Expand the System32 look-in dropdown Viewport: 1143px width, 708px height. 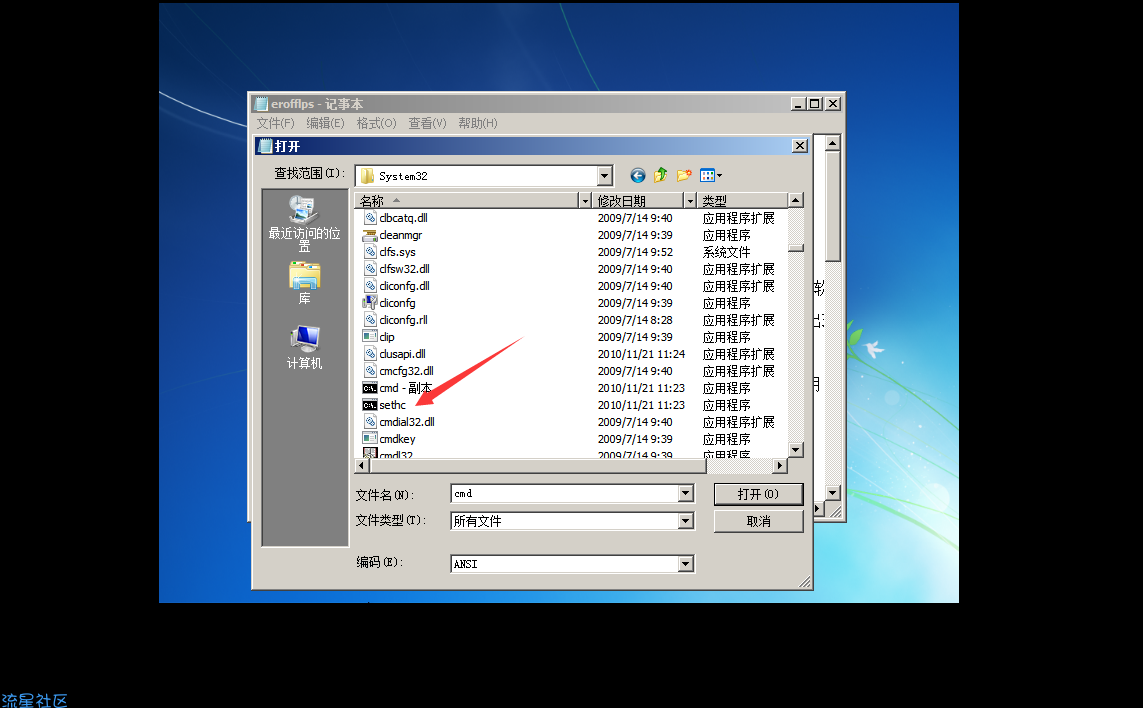(604, 176)
